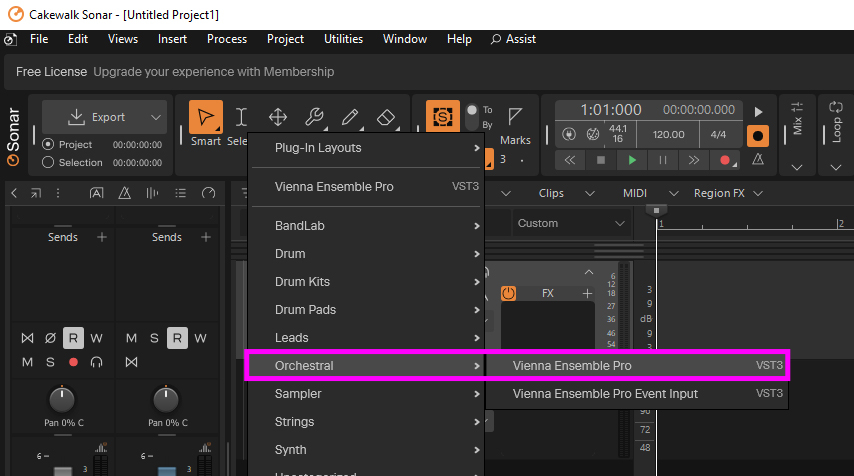Show the tempo inspector metronome icon
This screenshot has height=476, width=854.
[125, 193]
